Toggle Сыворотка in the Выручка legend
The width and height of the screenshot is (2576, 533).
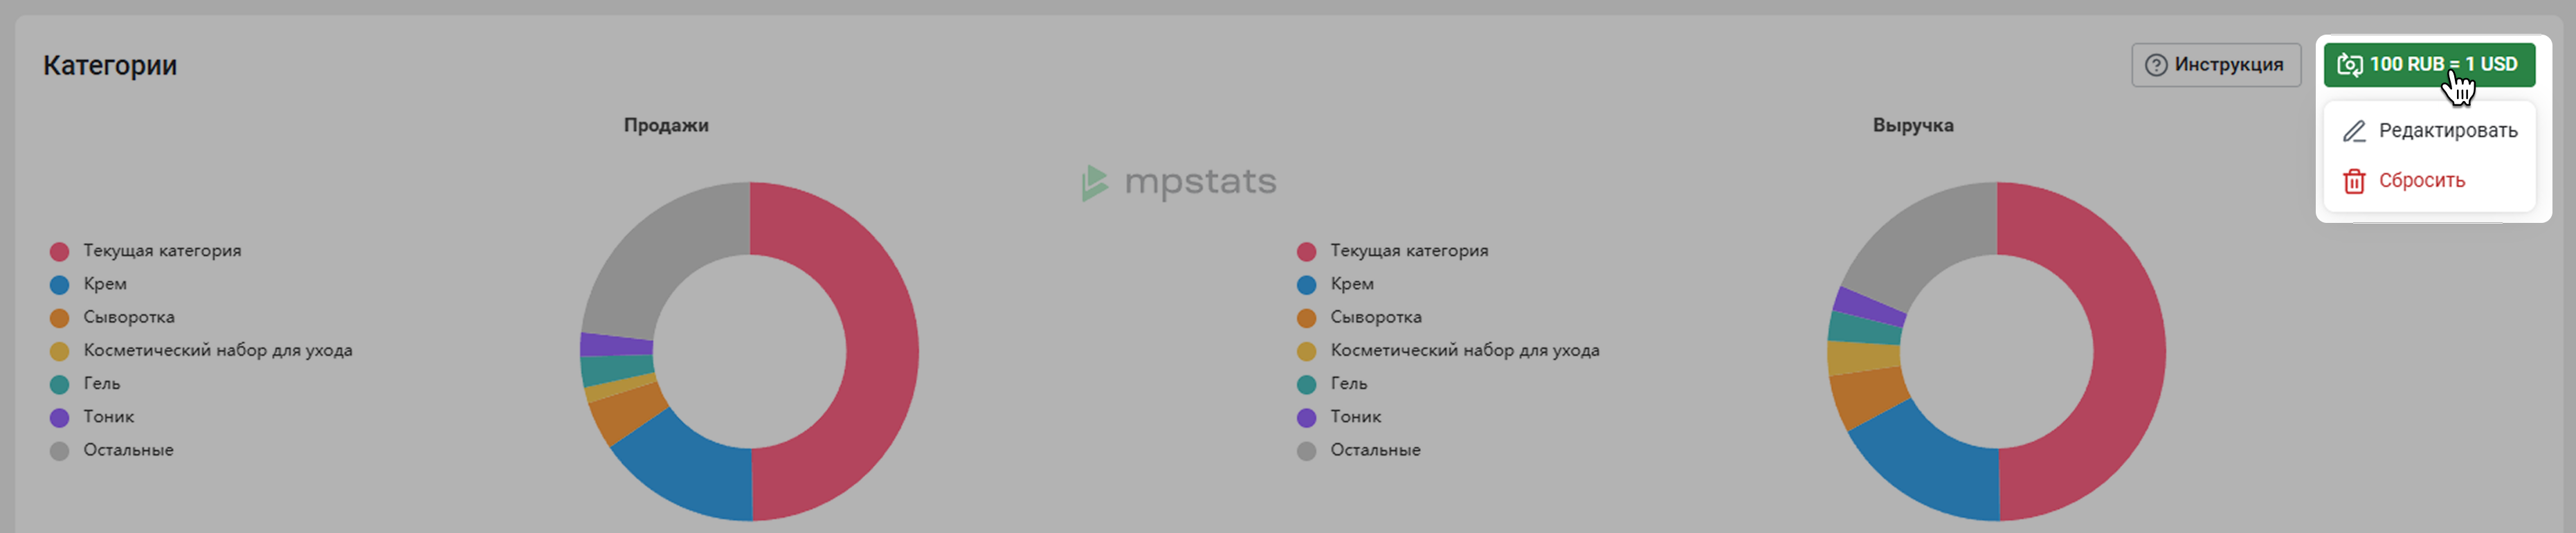pyautogui.click(x=1359, y=317)
